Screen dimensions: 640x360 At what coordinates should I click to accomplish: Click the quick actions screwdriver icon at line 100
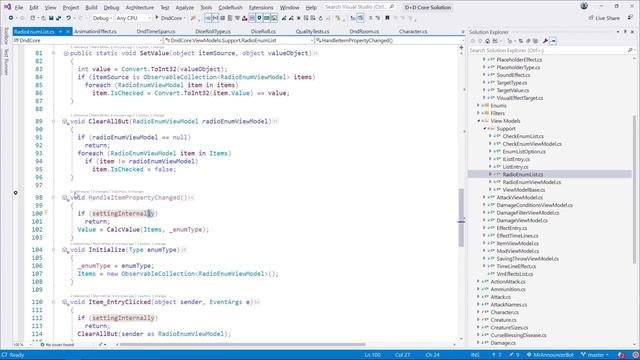pyautogui.click(x=46, y=213)
